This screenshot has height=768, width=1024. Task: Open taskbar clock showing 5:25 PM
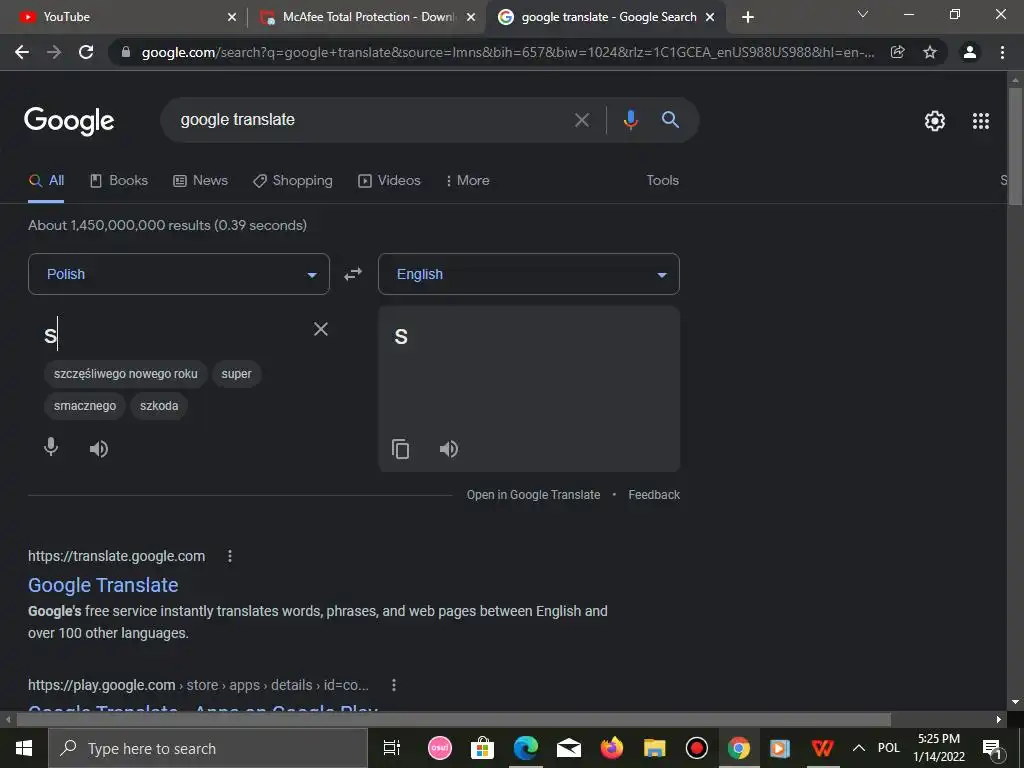(938, 748)
